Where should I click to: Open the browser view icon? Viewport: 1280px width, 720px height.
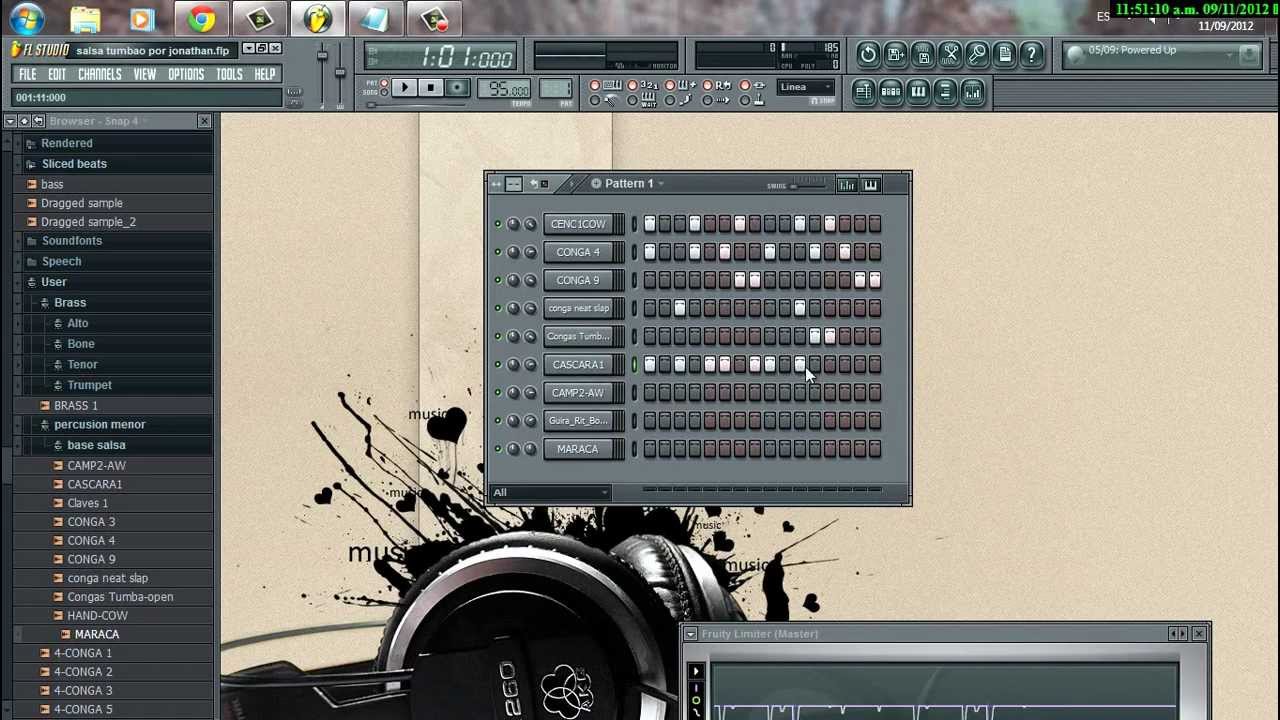click(945, 92)
